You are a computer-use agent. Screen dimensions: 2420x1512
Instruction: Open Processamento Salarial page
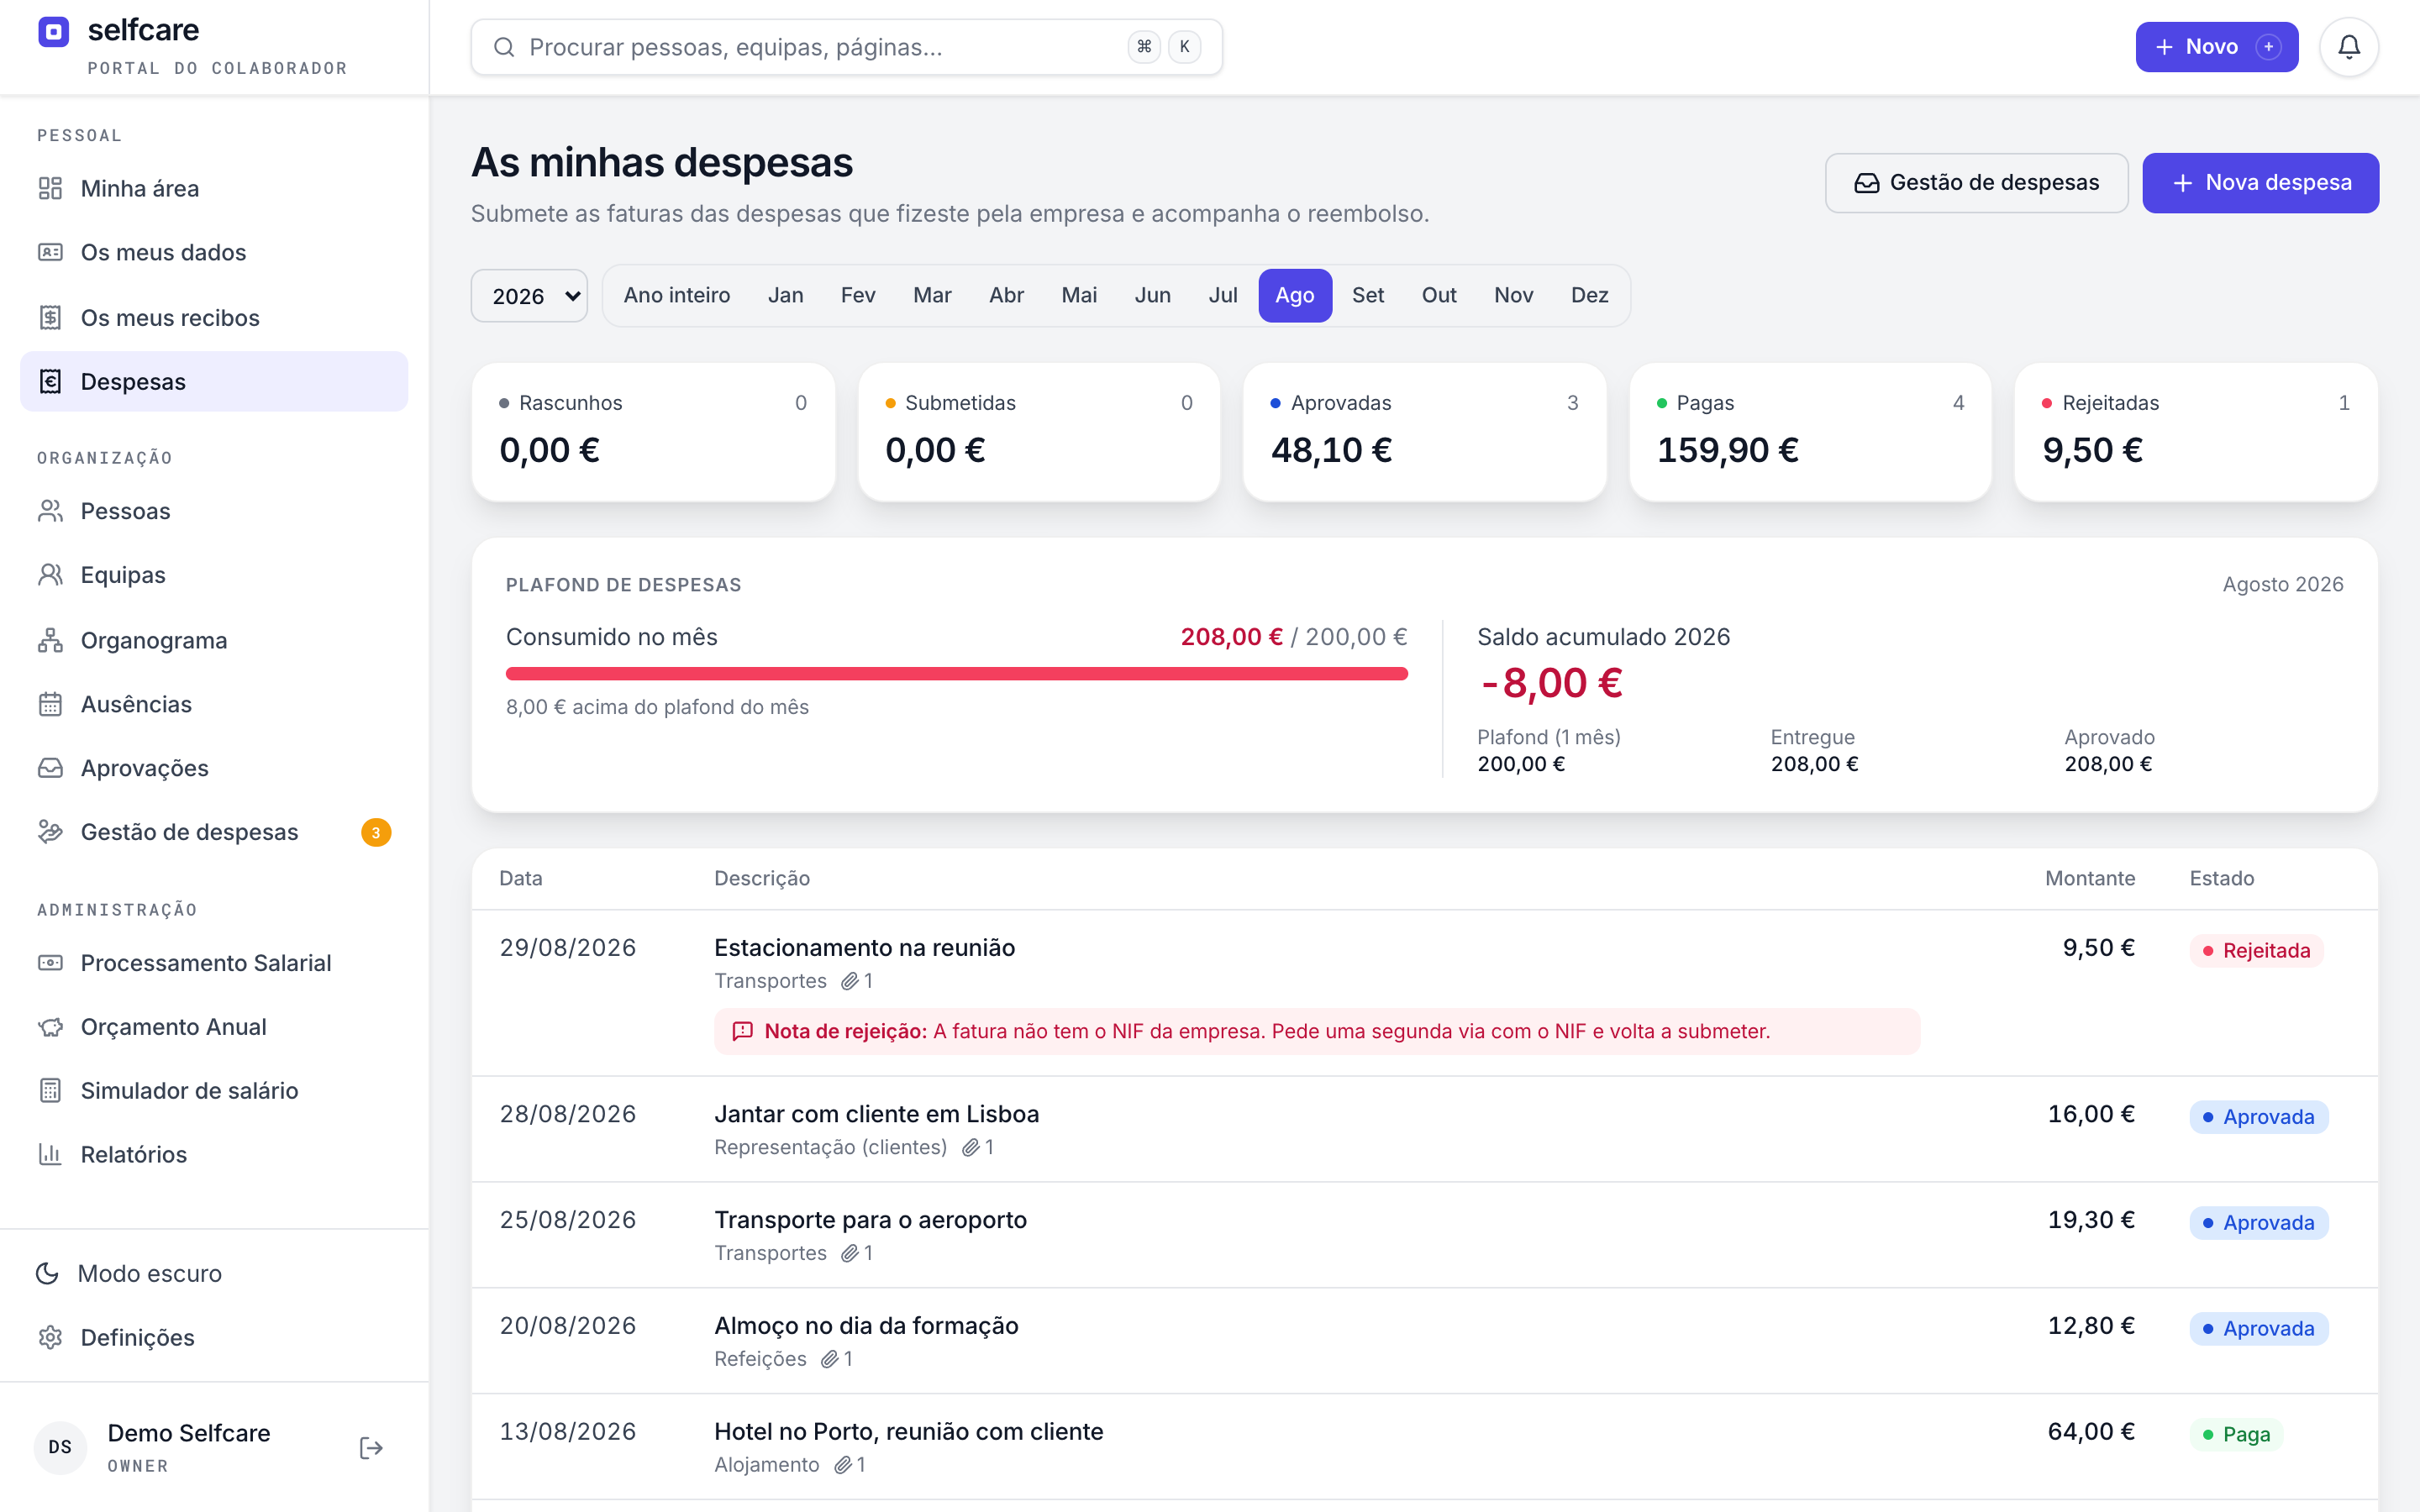click(x=214, y=963)
